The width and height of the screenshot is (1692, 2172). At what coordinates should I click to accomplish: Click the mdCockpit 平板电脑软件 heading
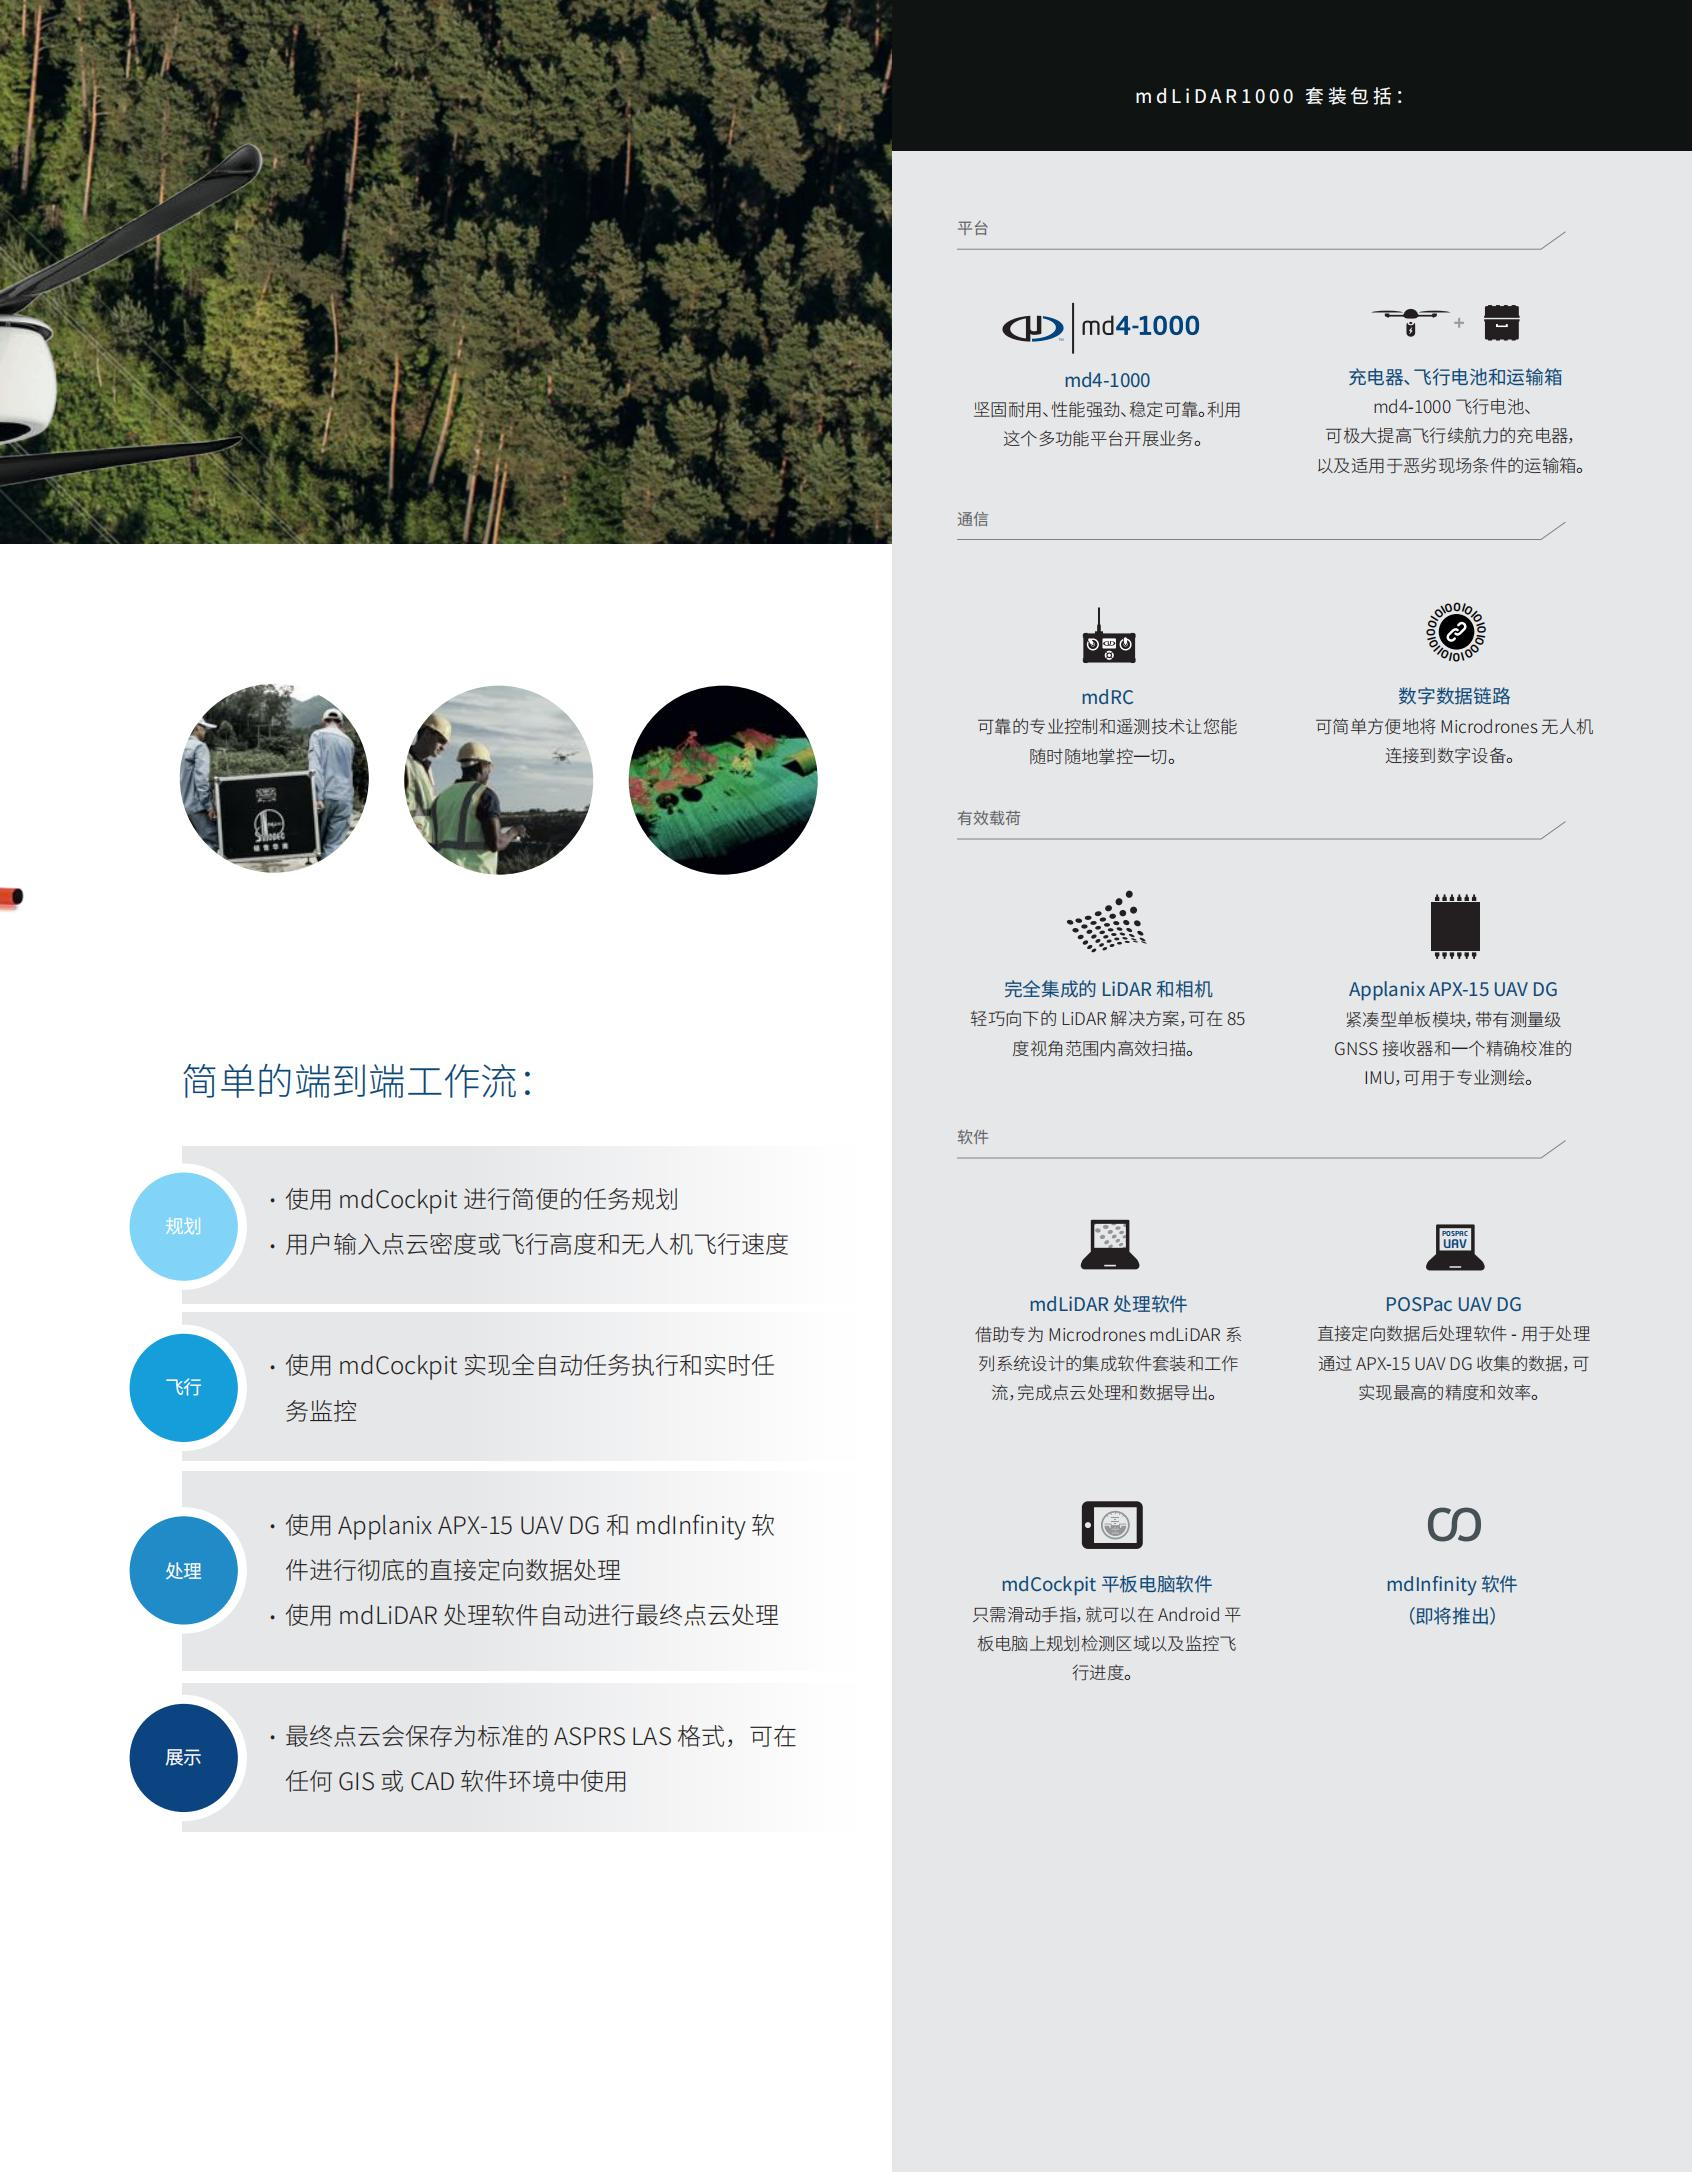coord(1106,1584)
